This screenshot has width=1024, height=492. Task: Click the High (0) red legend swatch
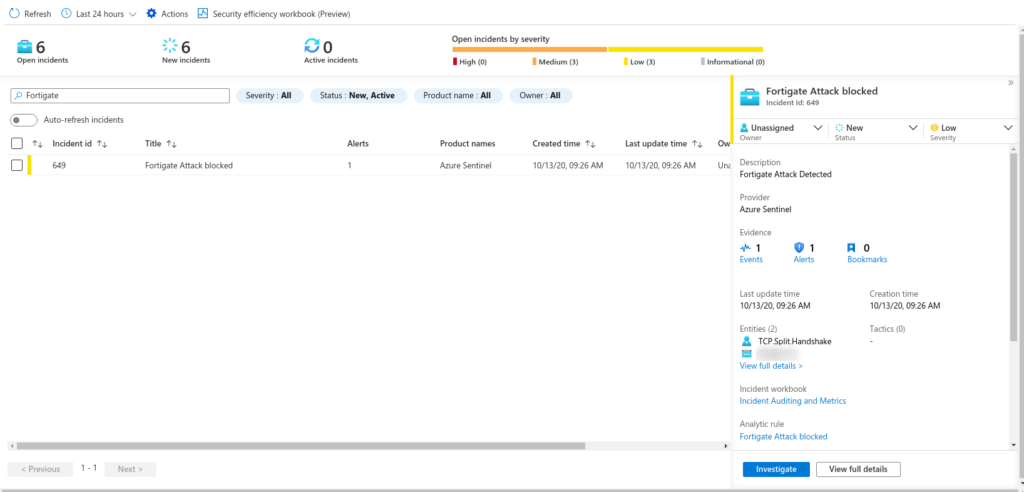pos(455,62)
